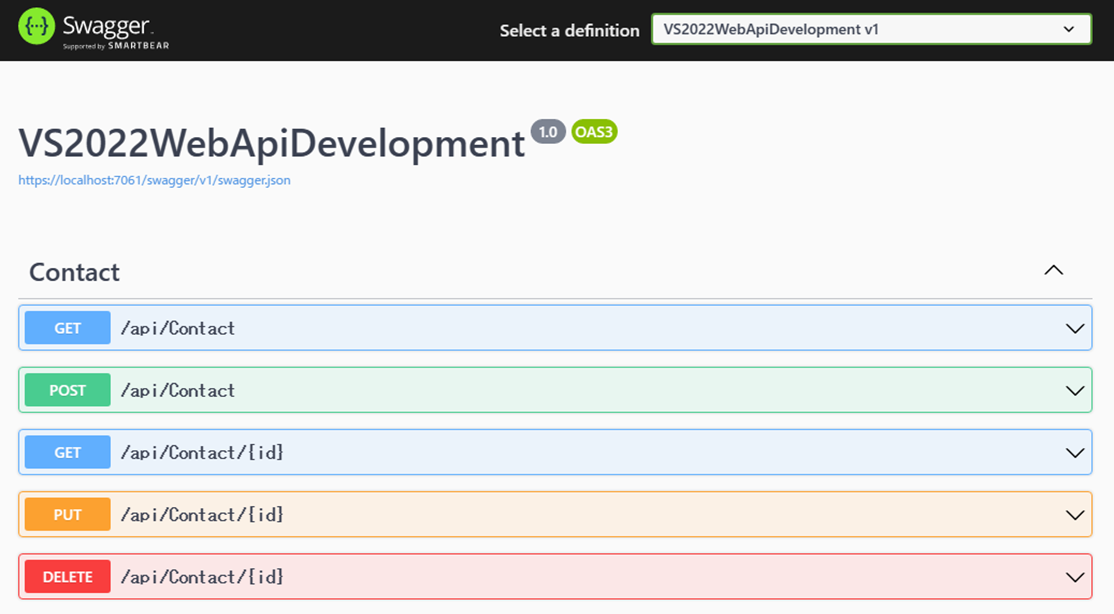
Task: Expand the POST /api/Contact operation
Action: tap(1075, 390)
